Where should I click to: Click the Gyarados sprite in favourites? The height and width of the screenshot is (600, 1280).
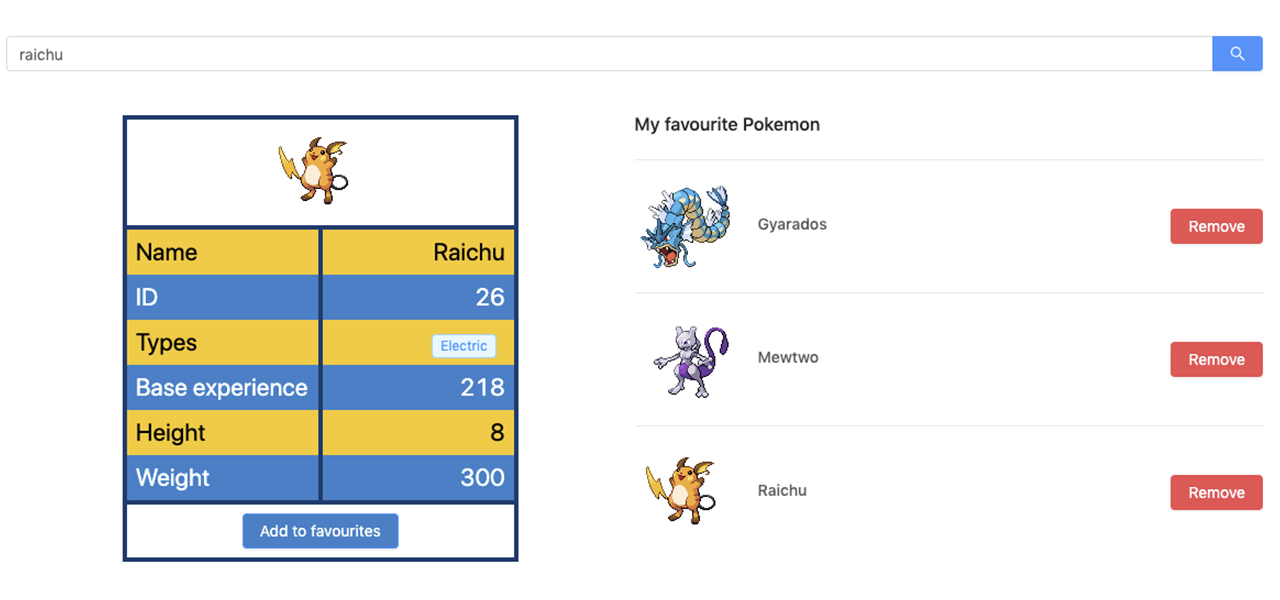[x=685, y=226]
